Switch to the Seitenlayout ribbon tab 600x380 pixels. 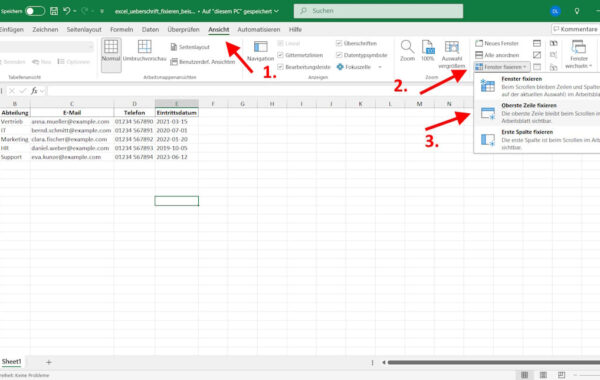tap(84, 29)
